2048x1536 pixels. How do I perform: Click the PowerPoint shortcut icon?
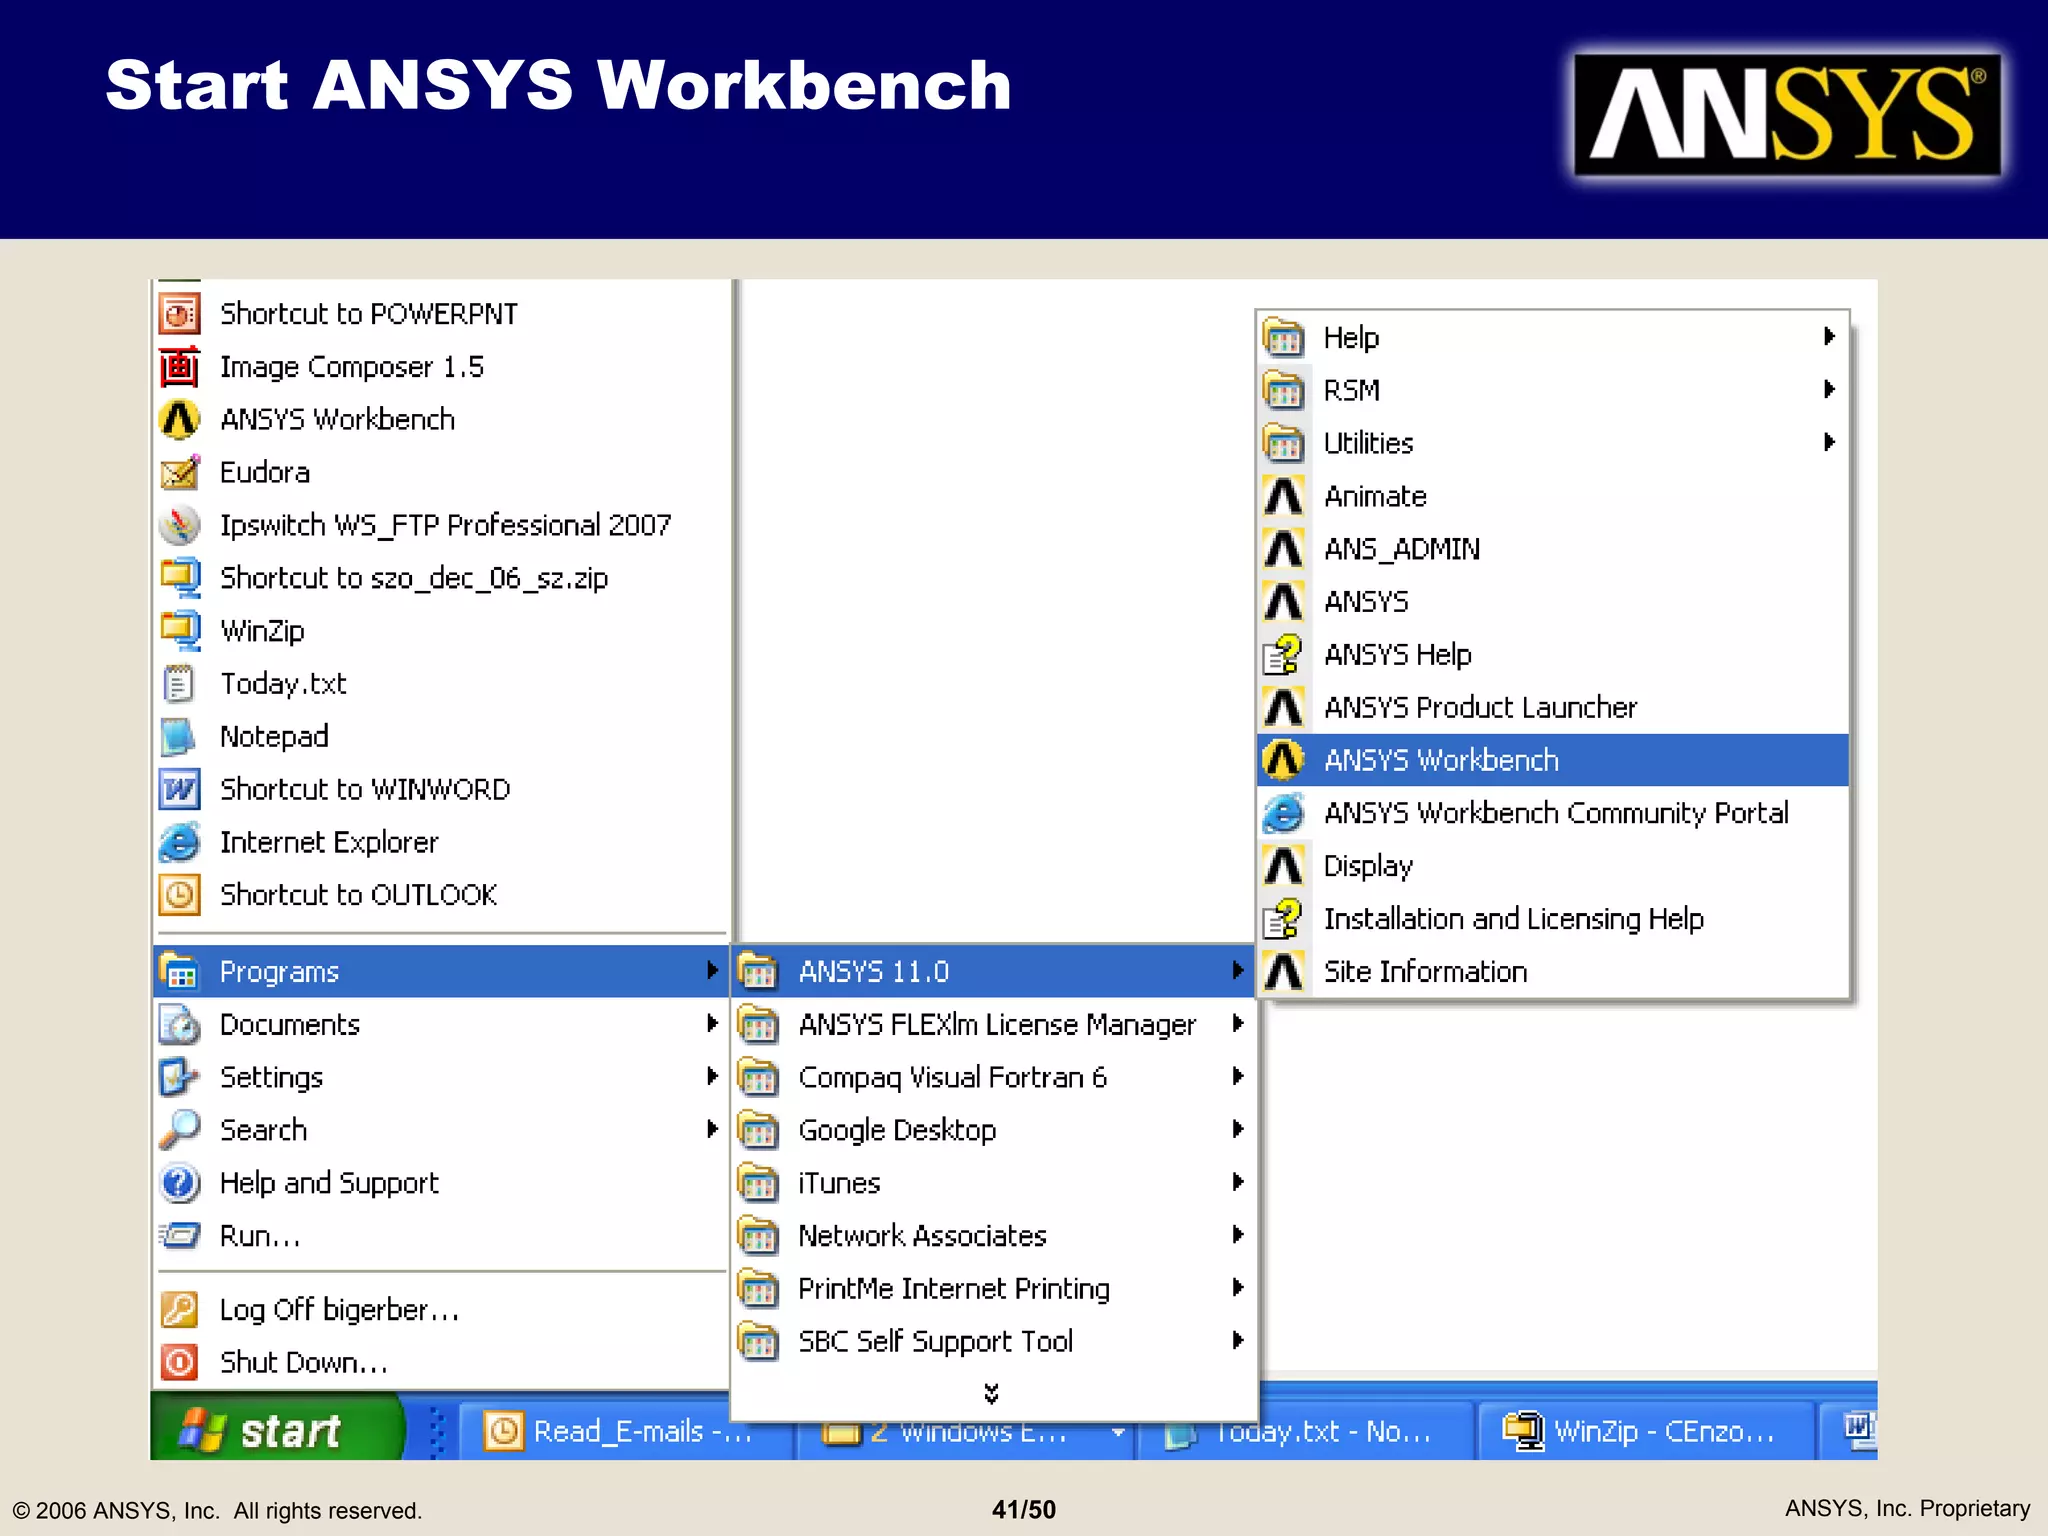coord(180,314)
